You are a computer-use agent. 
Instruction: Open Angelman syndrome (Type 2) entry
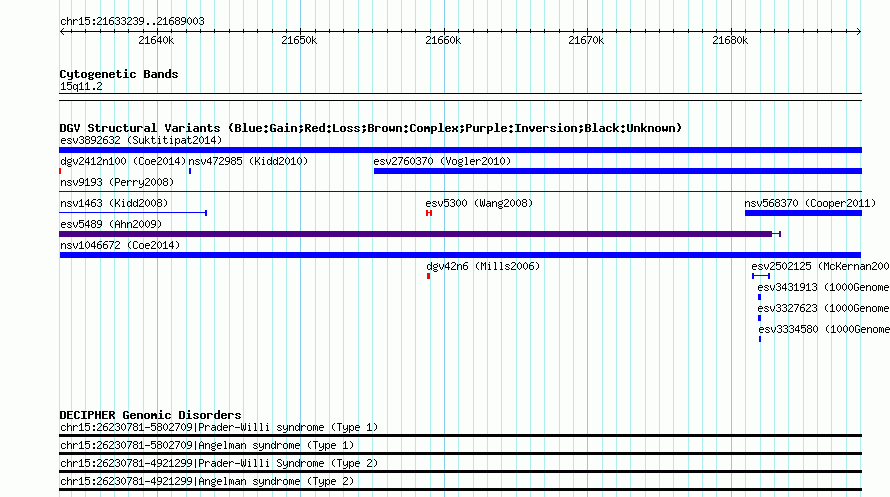click(207, 482)
